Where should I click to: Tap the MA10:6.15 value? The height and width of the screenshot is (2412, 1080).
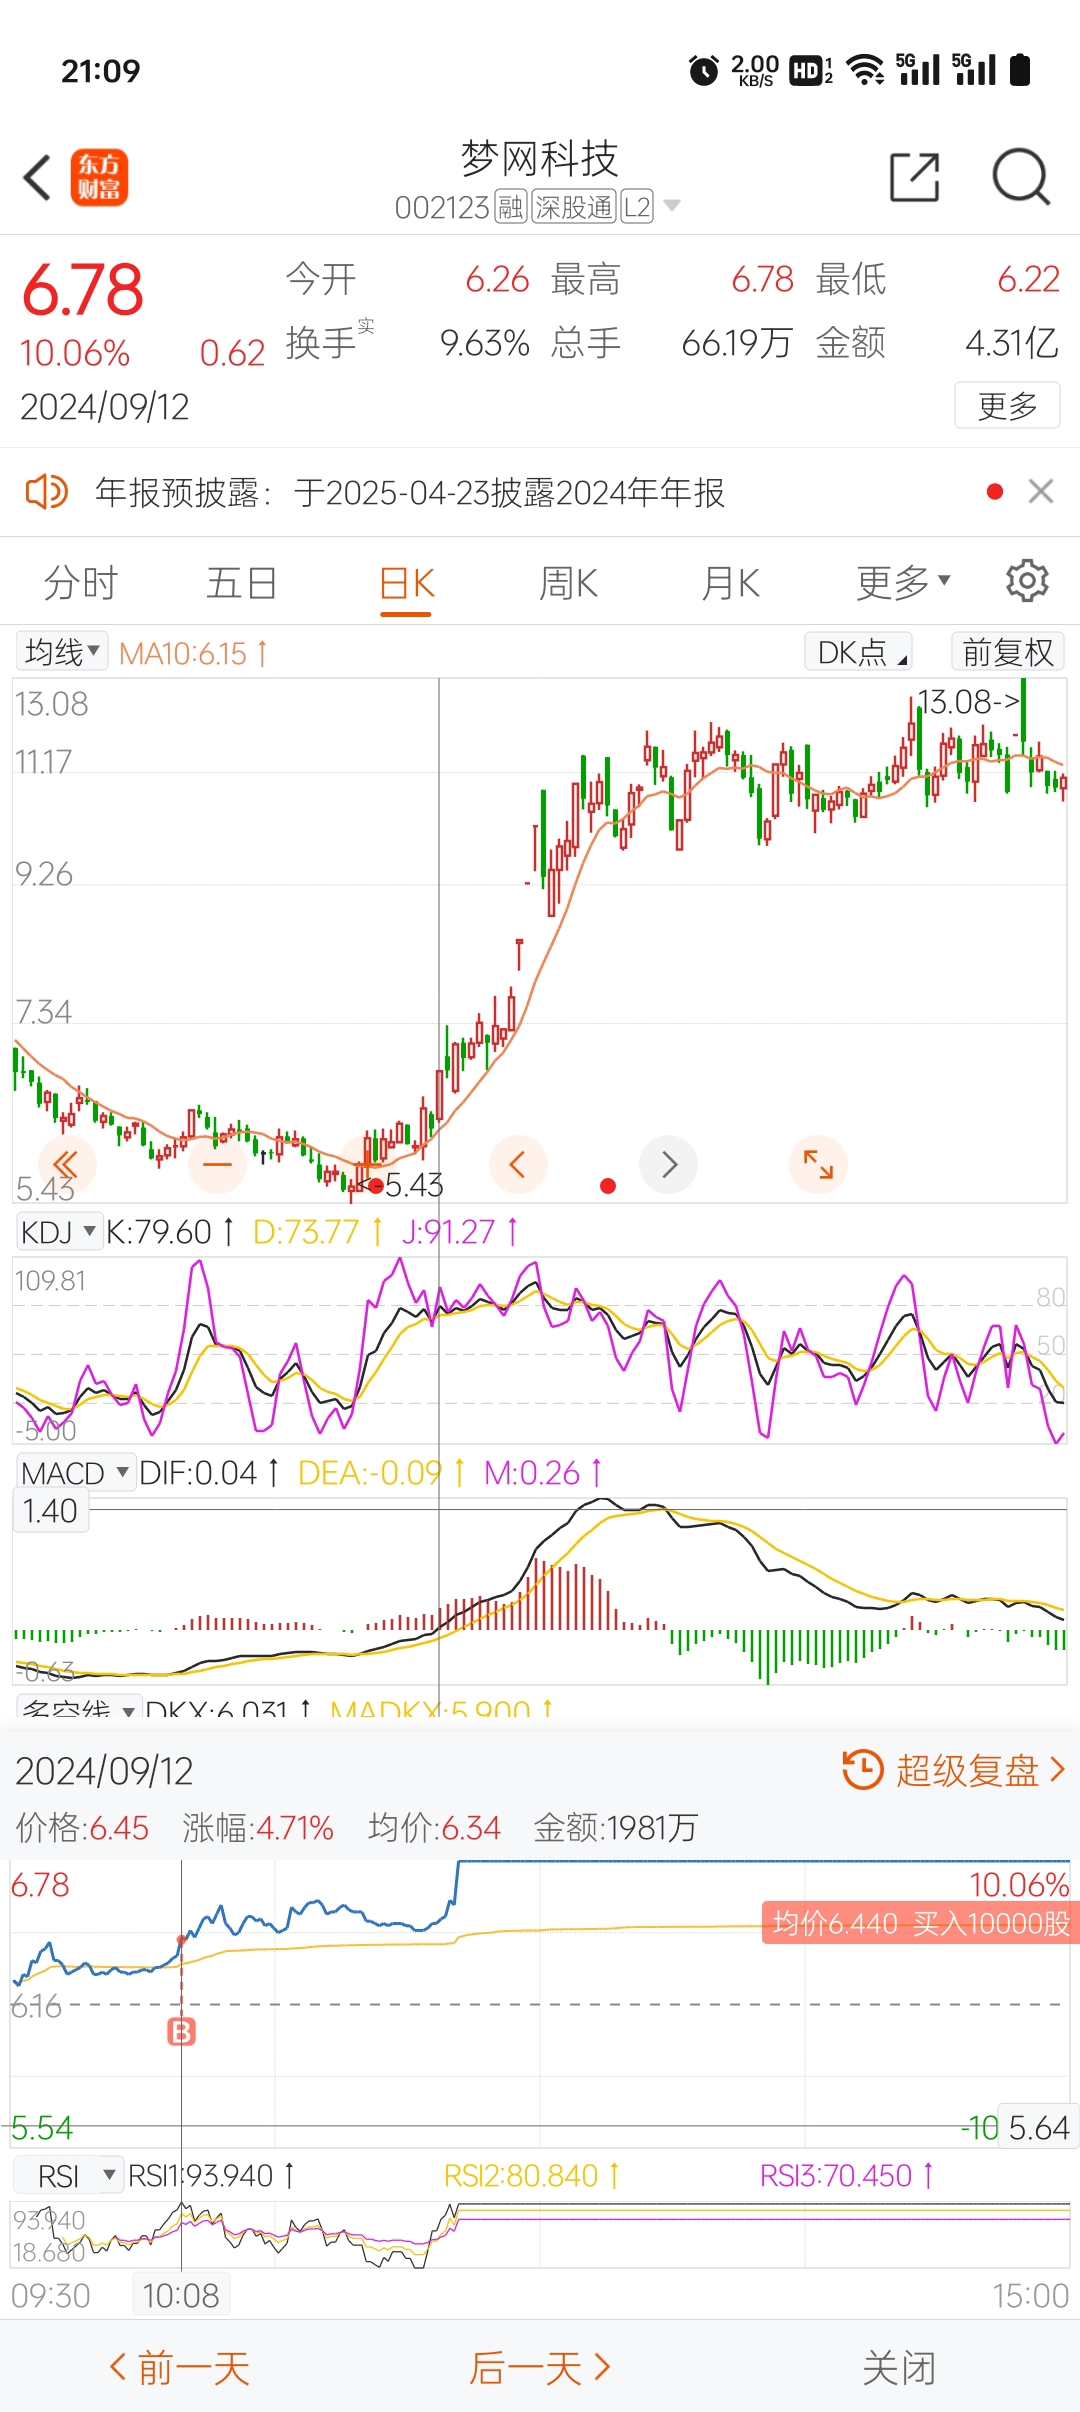pos(193,653)
